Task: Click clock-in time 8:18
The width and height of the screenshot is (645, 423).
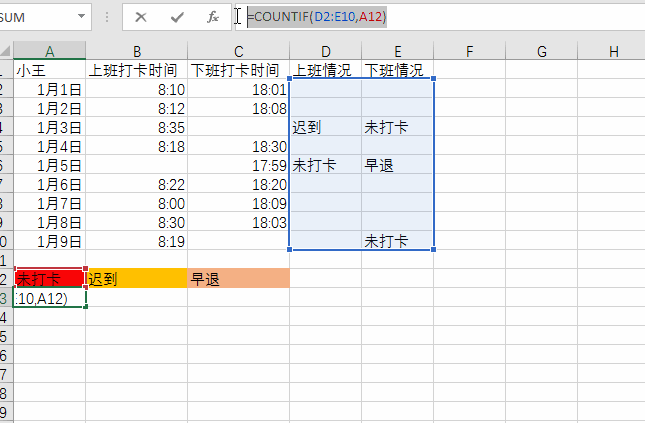Action: click(137, 146)
